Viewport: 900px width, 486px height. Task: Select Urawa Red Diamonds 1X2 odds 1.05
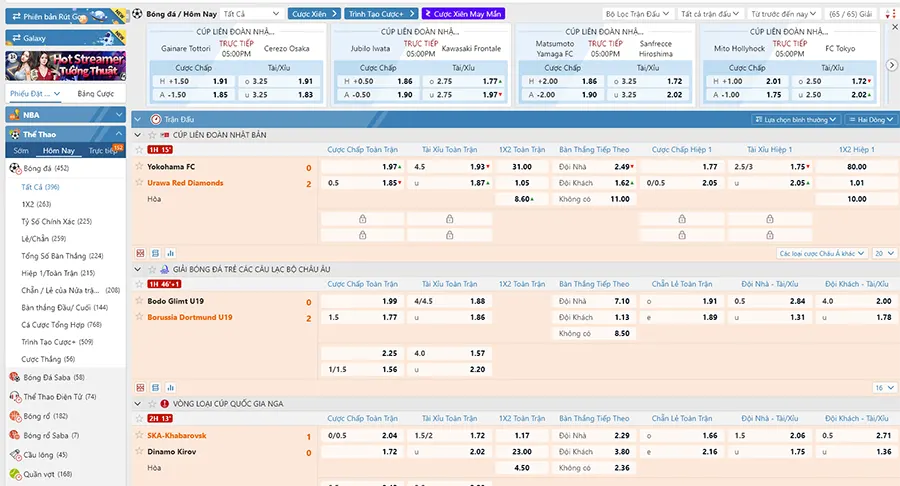point(522,182)
